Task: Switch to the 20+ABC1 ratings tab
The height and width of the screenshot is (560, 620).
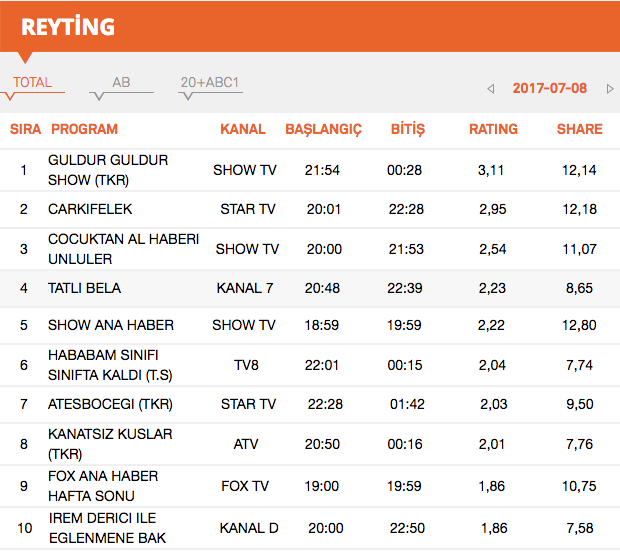Action: click(210, 83)
